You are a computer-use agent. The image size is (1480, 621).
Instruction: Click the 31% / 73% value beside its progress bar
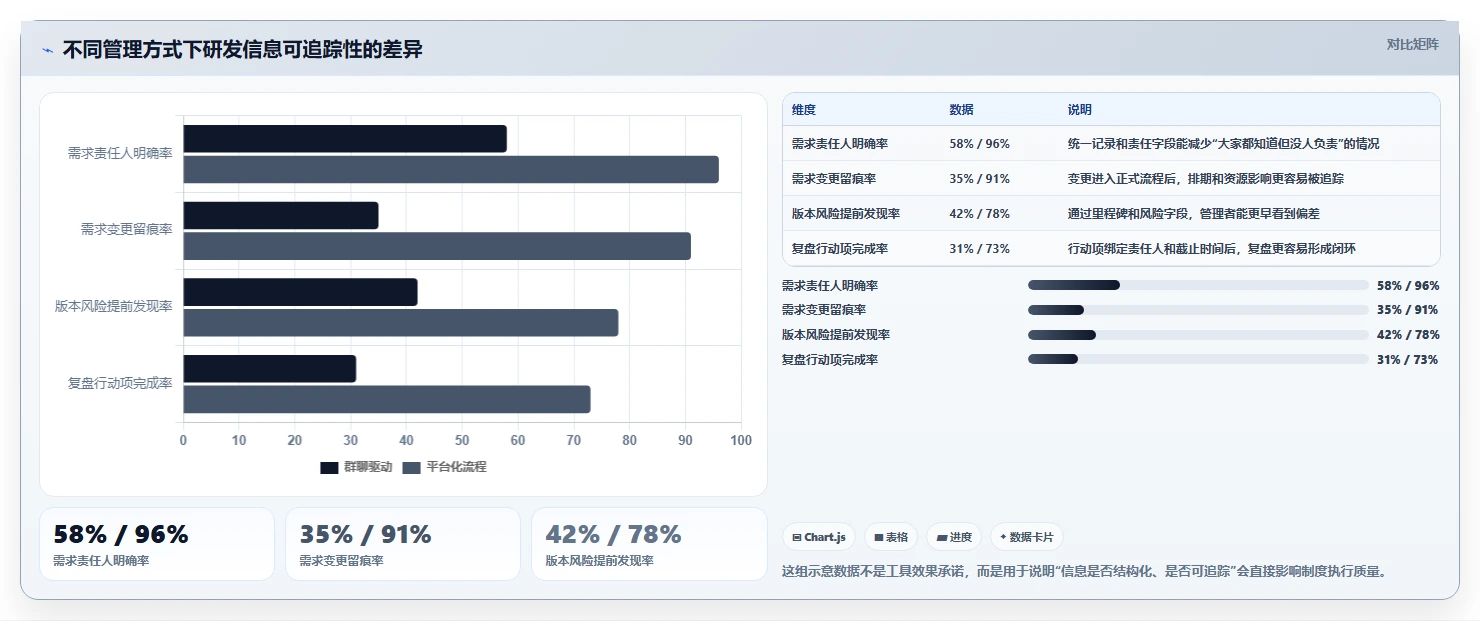pyautogui.click(x=1407, y=360)
